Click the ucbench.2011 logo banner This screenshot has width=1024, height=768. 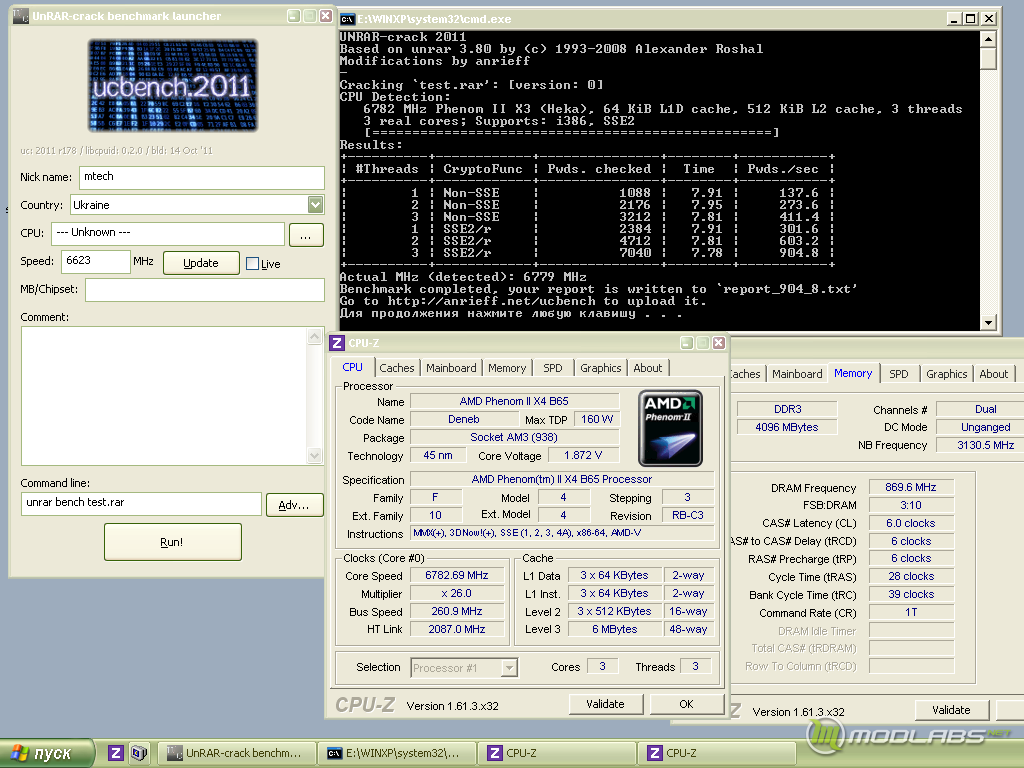click(x=172, y=85)
